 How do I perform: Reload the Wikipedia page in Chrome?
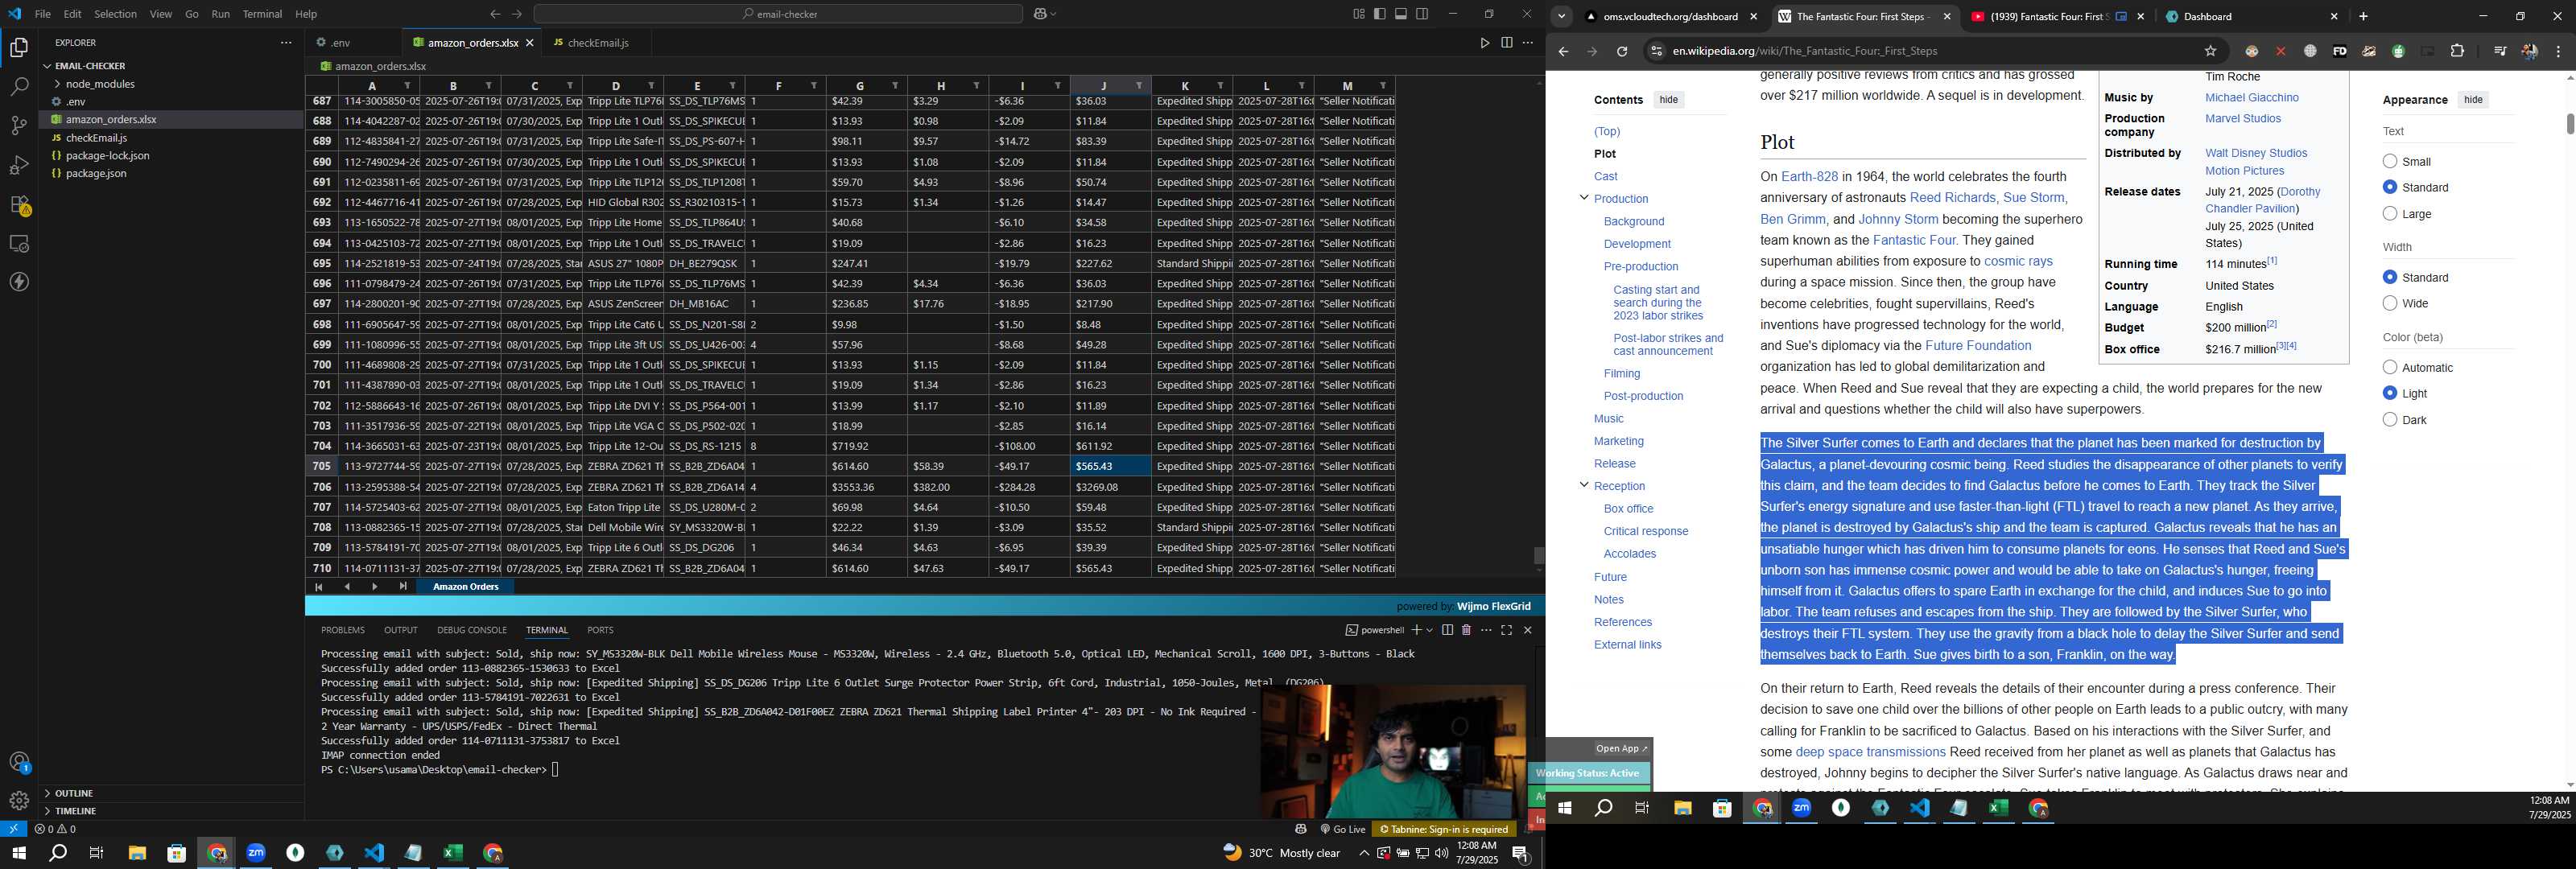coord(1622,52)
